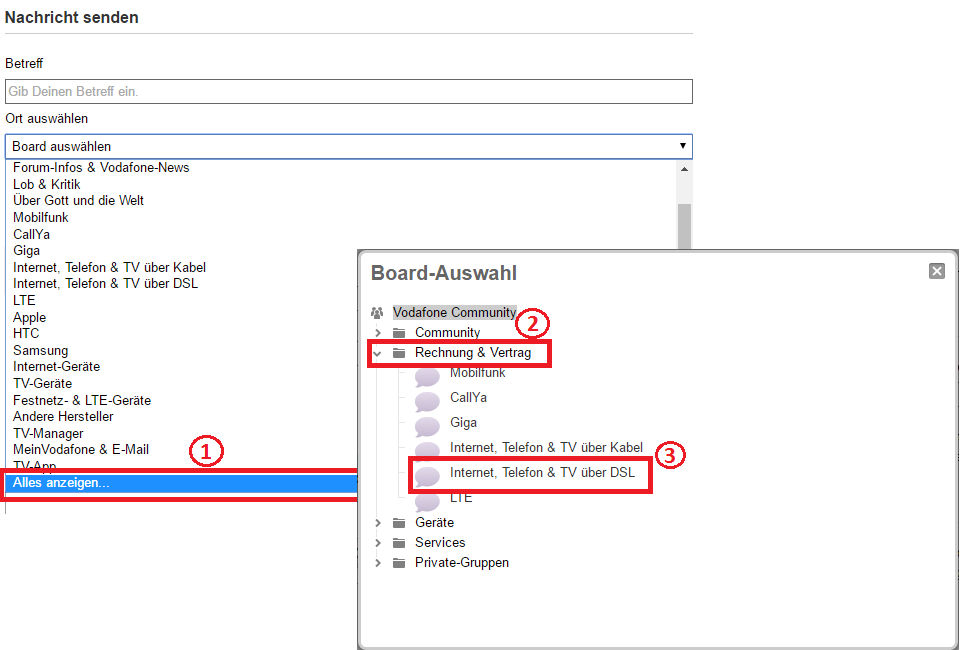Open the Board auswählen dropdown
The height and width of the screenshot is (650, 960).
pos(348,146)
